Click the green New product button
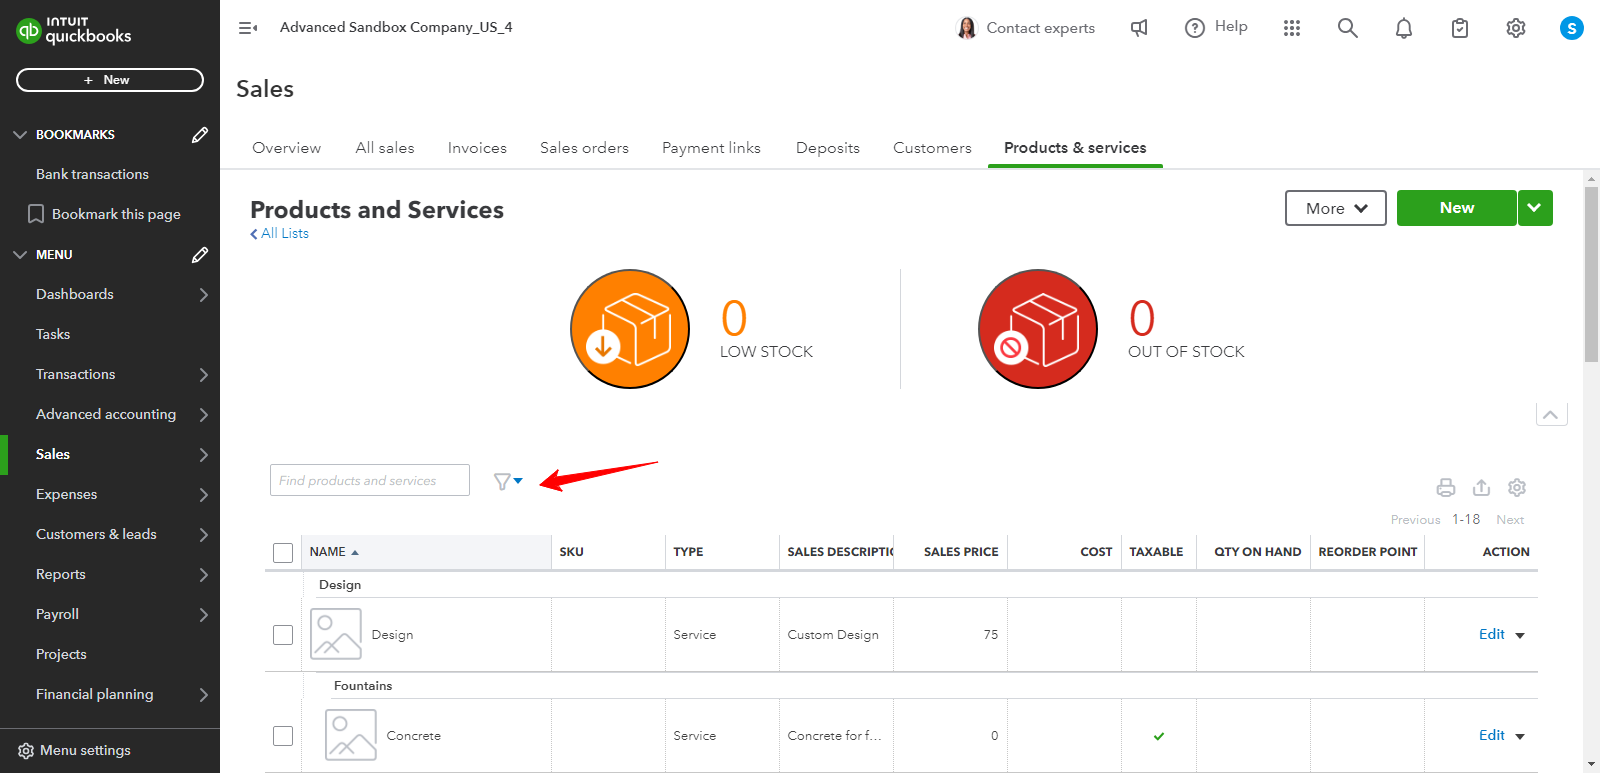The height and width of the screenshot is (773, 1600). 1457,208
